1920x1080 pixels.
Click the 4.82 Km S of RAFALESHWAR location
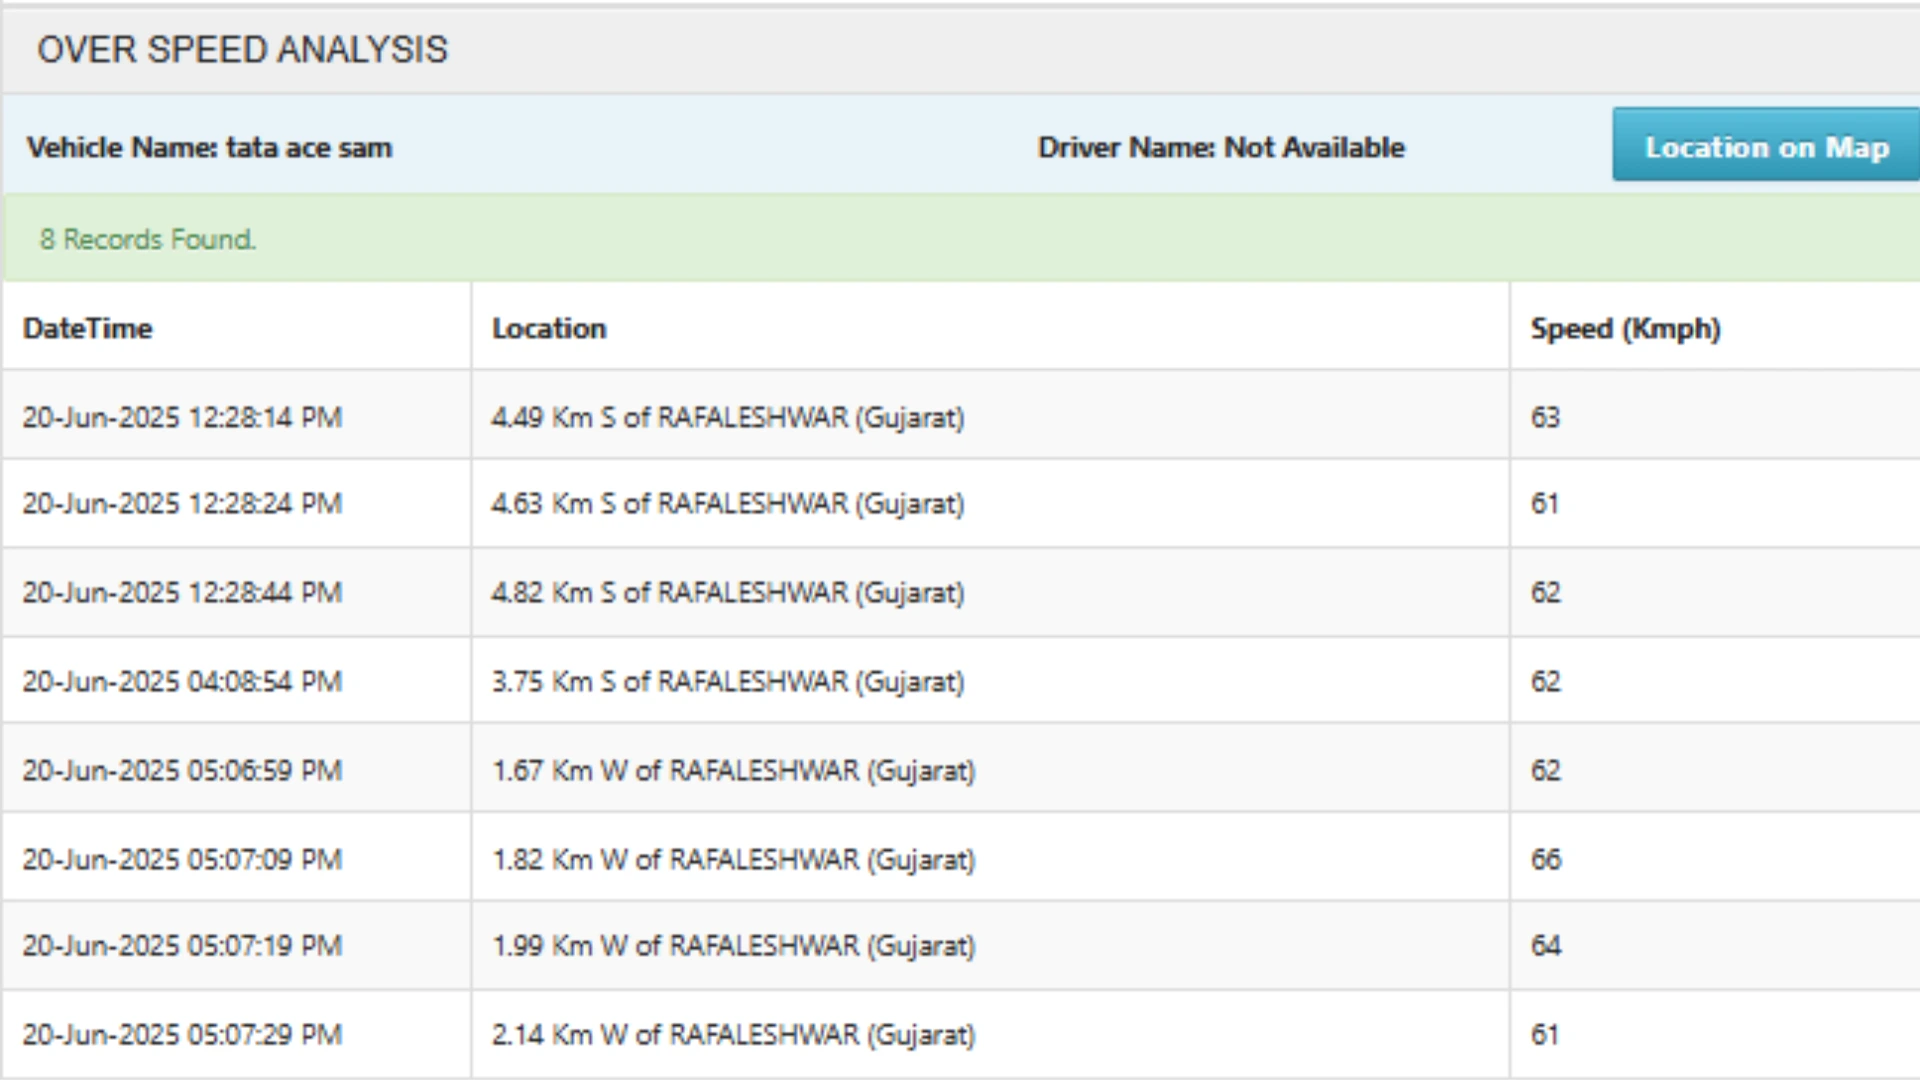[x=728, y=592]
